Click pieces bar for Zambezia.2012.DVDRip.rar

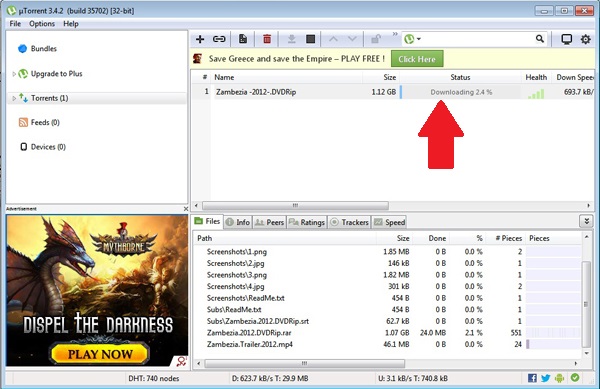tap(553, 333)
